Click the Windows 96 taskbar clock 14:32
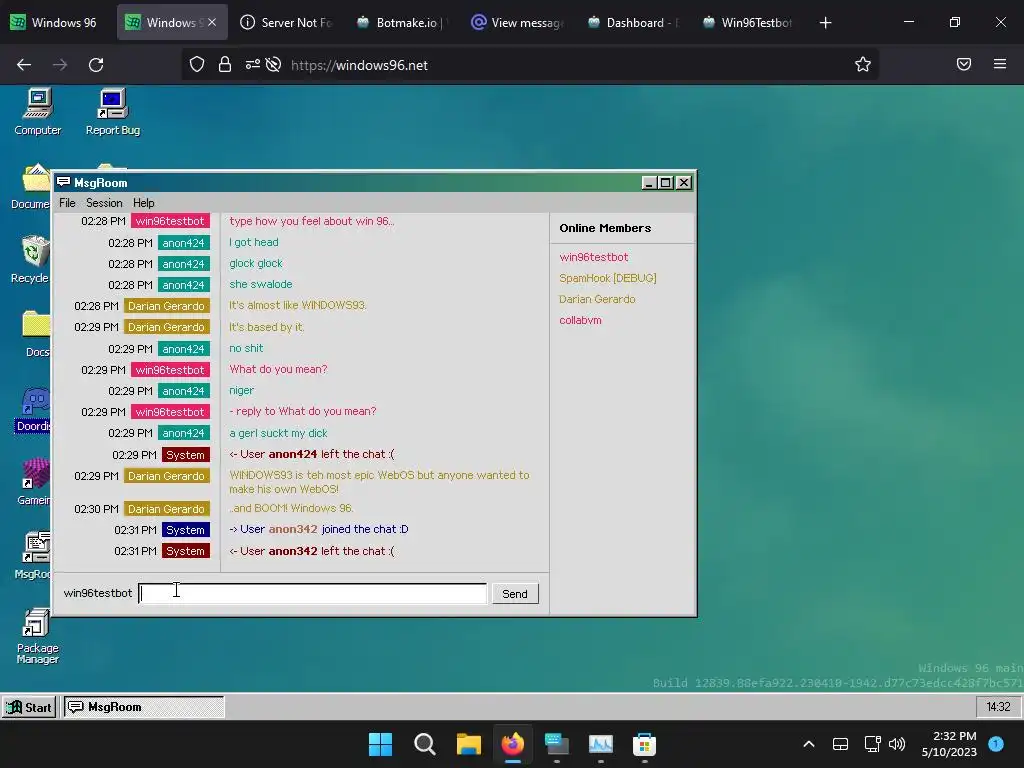 click(x=999, y=707)
